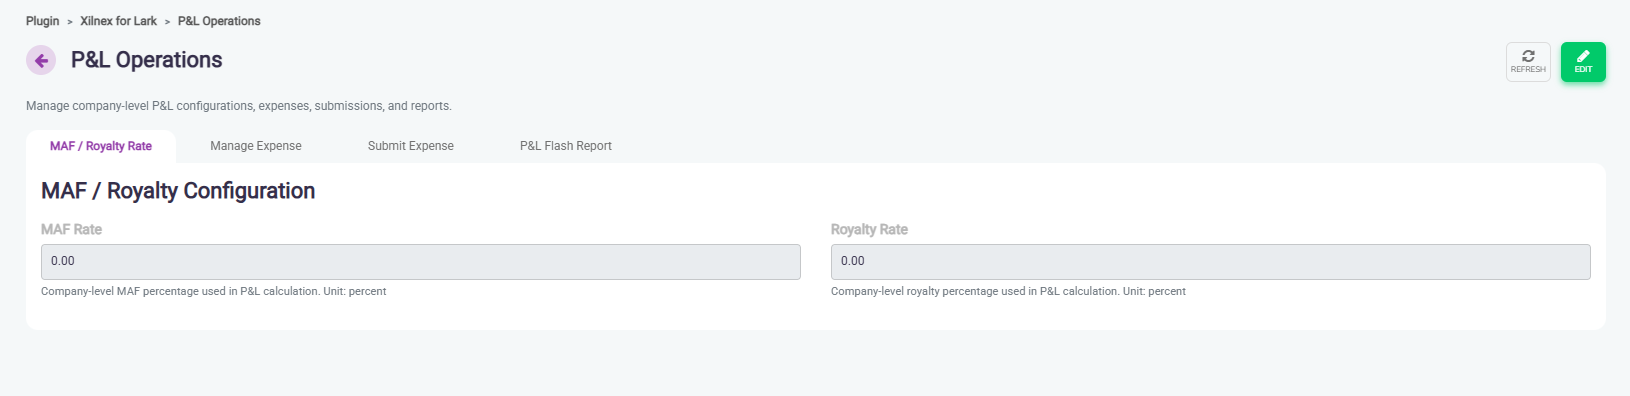Switch to the MAF / Royalty Rate tab

(x=101, y=146)
